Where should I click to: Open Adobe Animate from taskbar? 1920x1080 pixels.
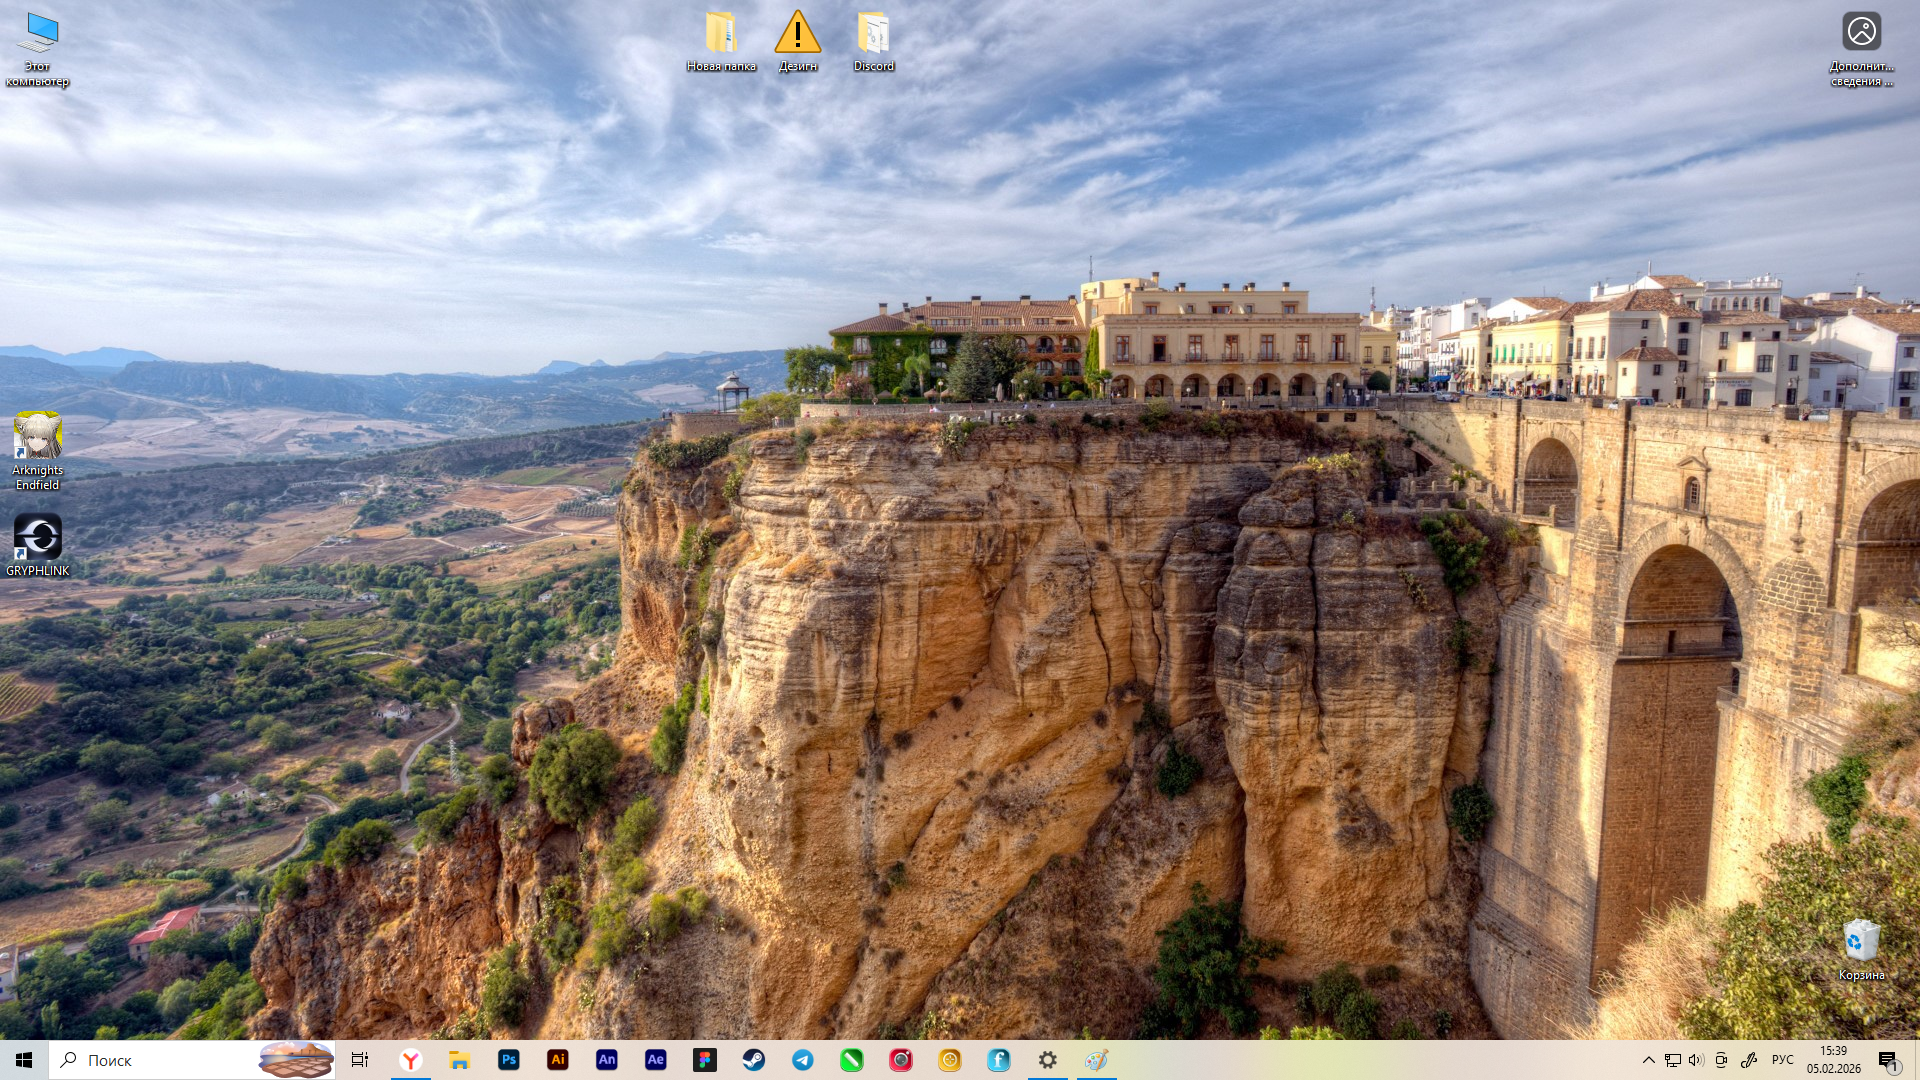pyautogui.click(x=607, y=1060)
